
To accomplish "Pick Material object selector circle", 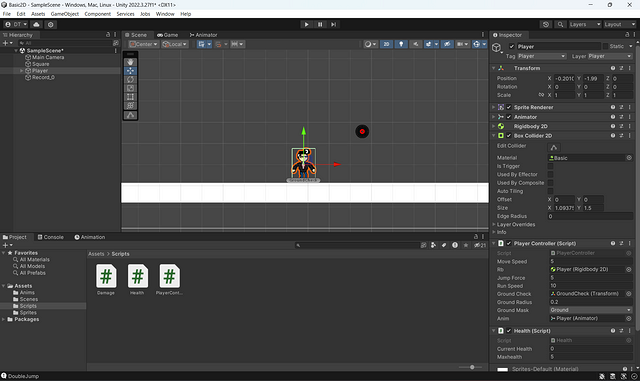I will [x=629, y=158].
